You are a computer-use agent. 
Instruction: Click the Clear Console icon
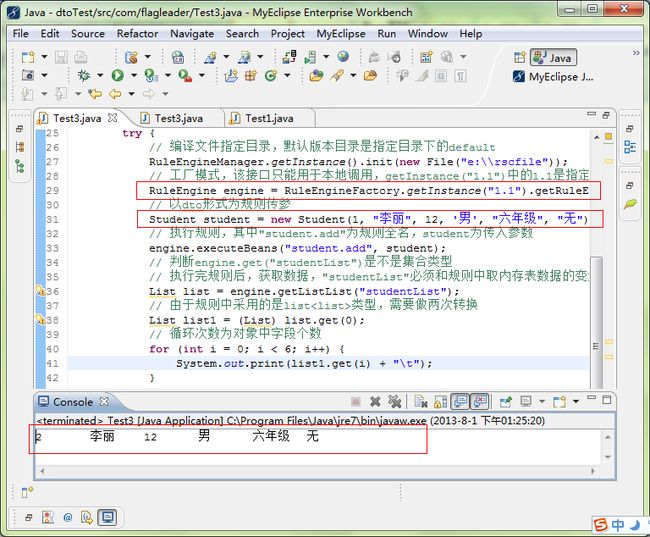(x=421, y=401)
